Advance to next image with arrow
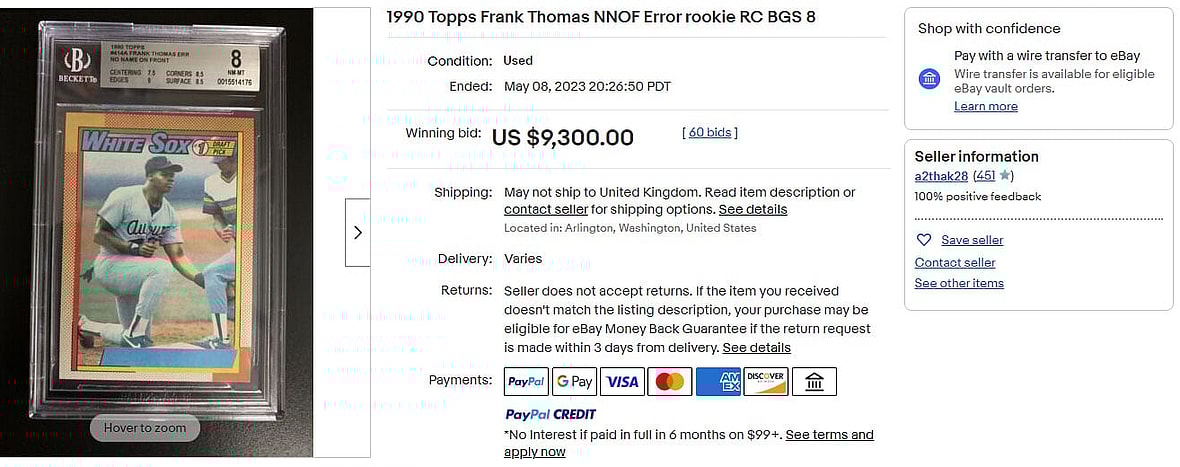The width and height of the screenshot is (1180, 467). point(357,232)
